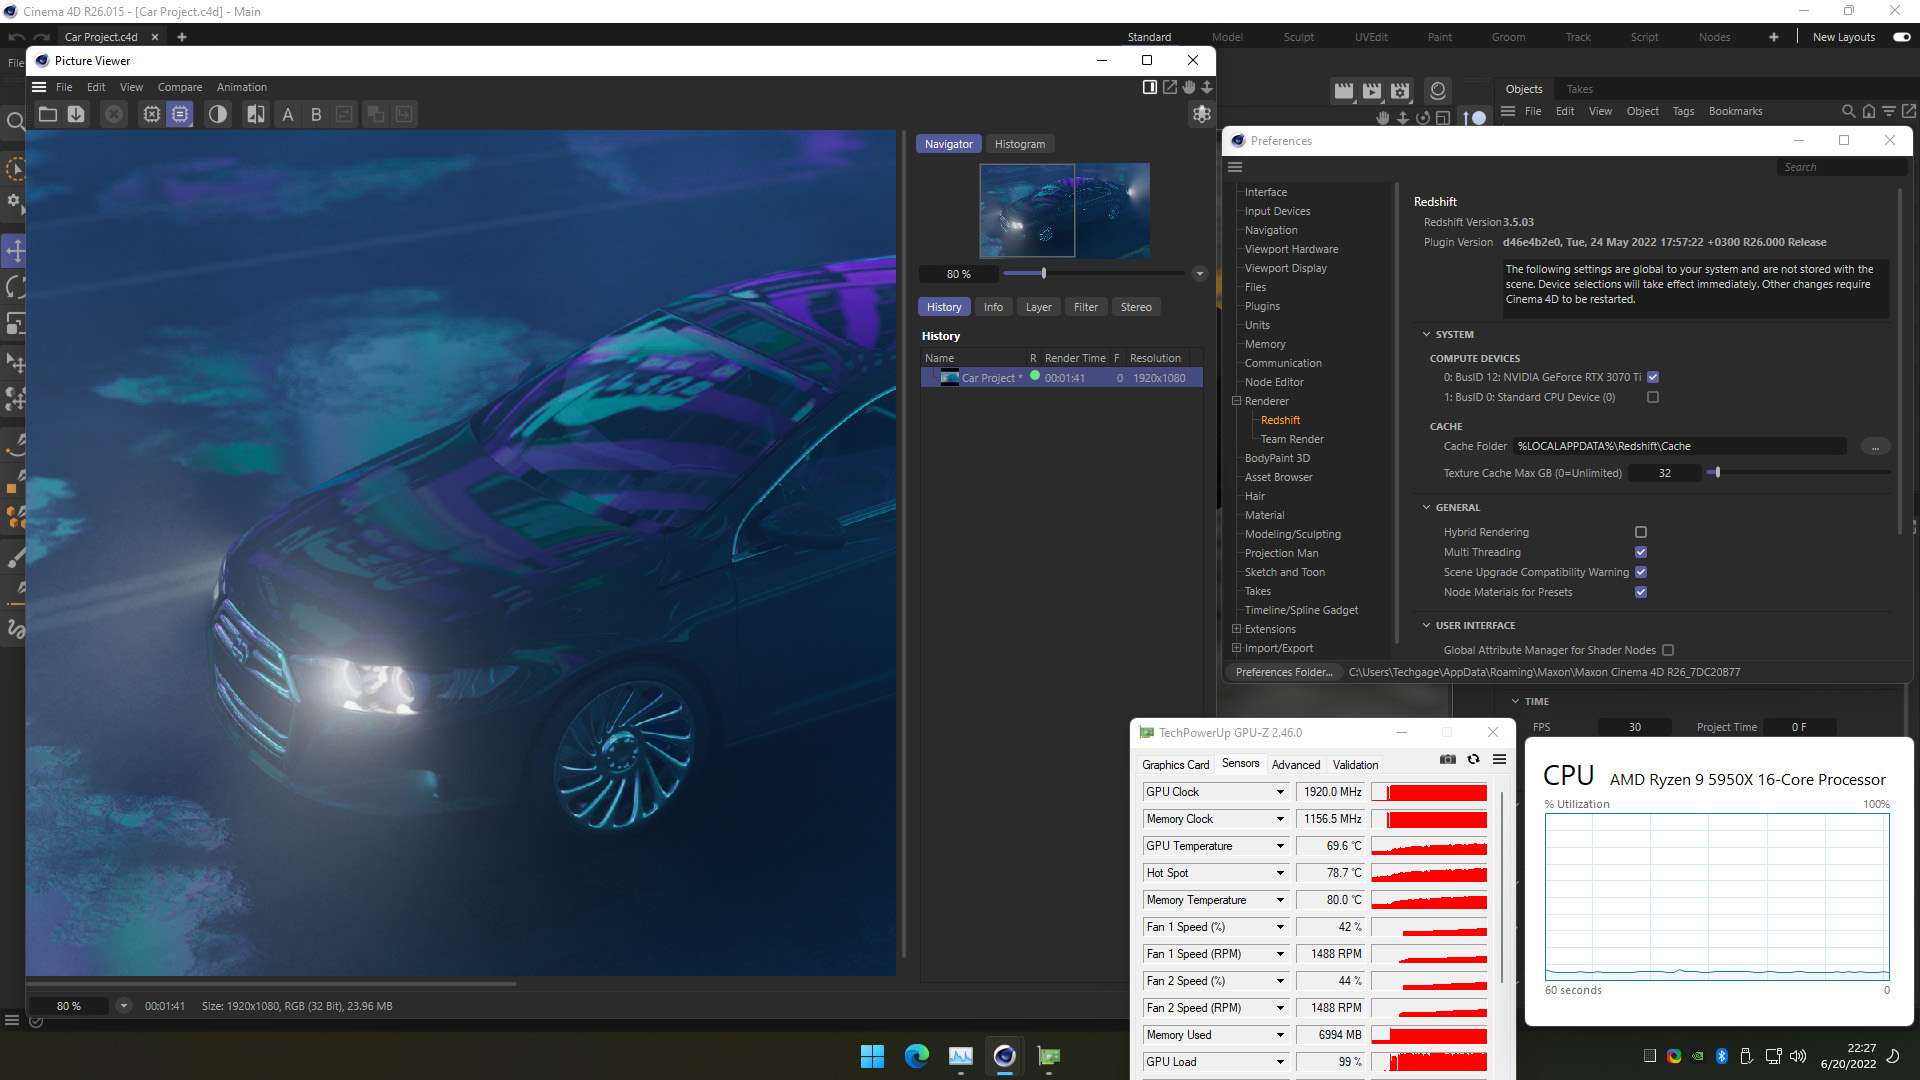Select the contrast adjustment icon in Picture Viewer
Screen dimensions: 1920x1080
click(x=219, y=114)
